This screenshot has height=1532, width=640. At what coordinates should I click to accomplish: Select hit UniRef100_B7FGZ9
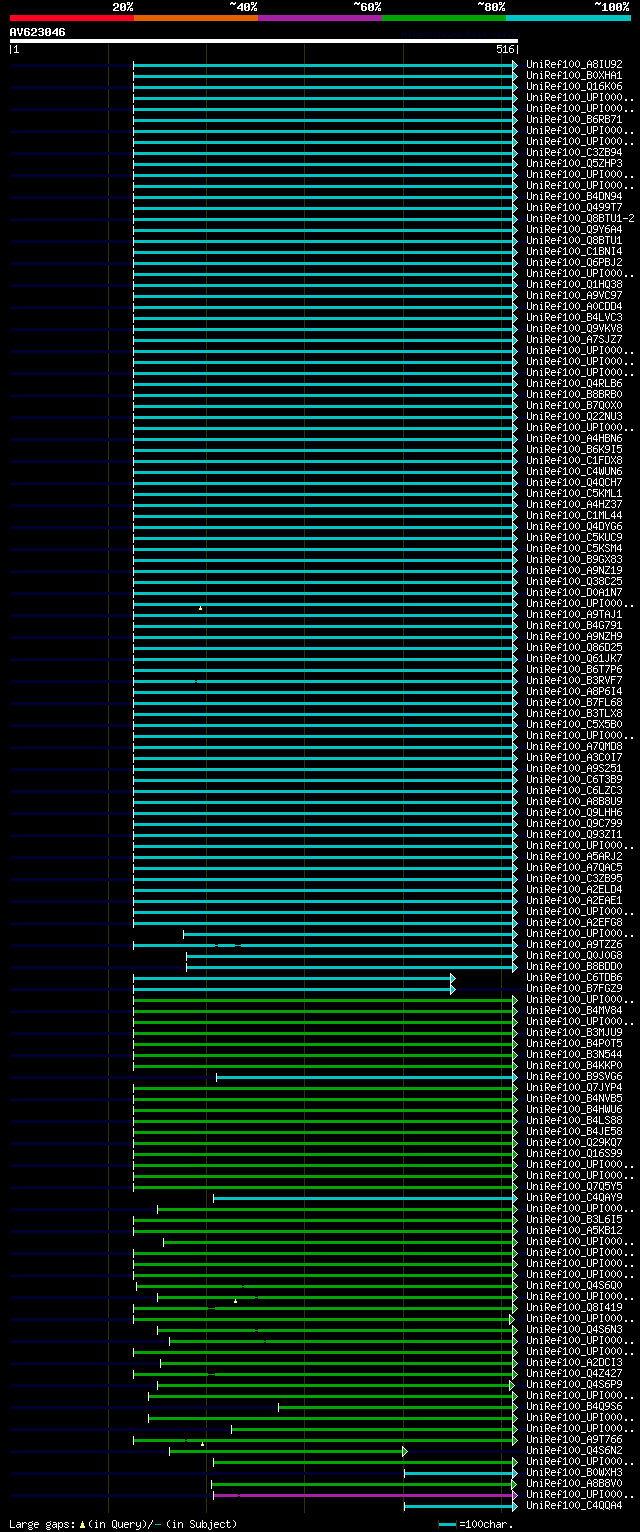574,988
